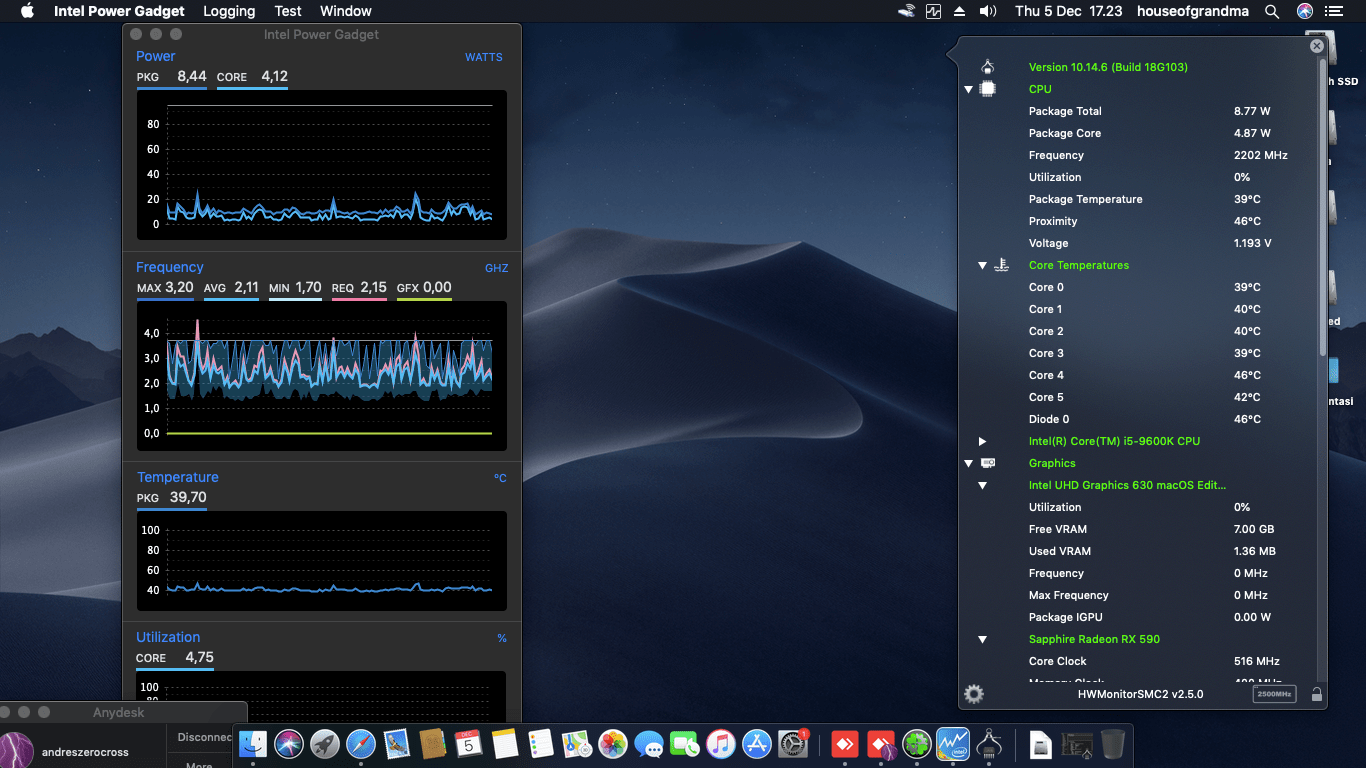Expand Intel(R) Core(TM) i5-9600K CPU
Image resolution: width=1366 pixels, height=768 pixels.
982,441
